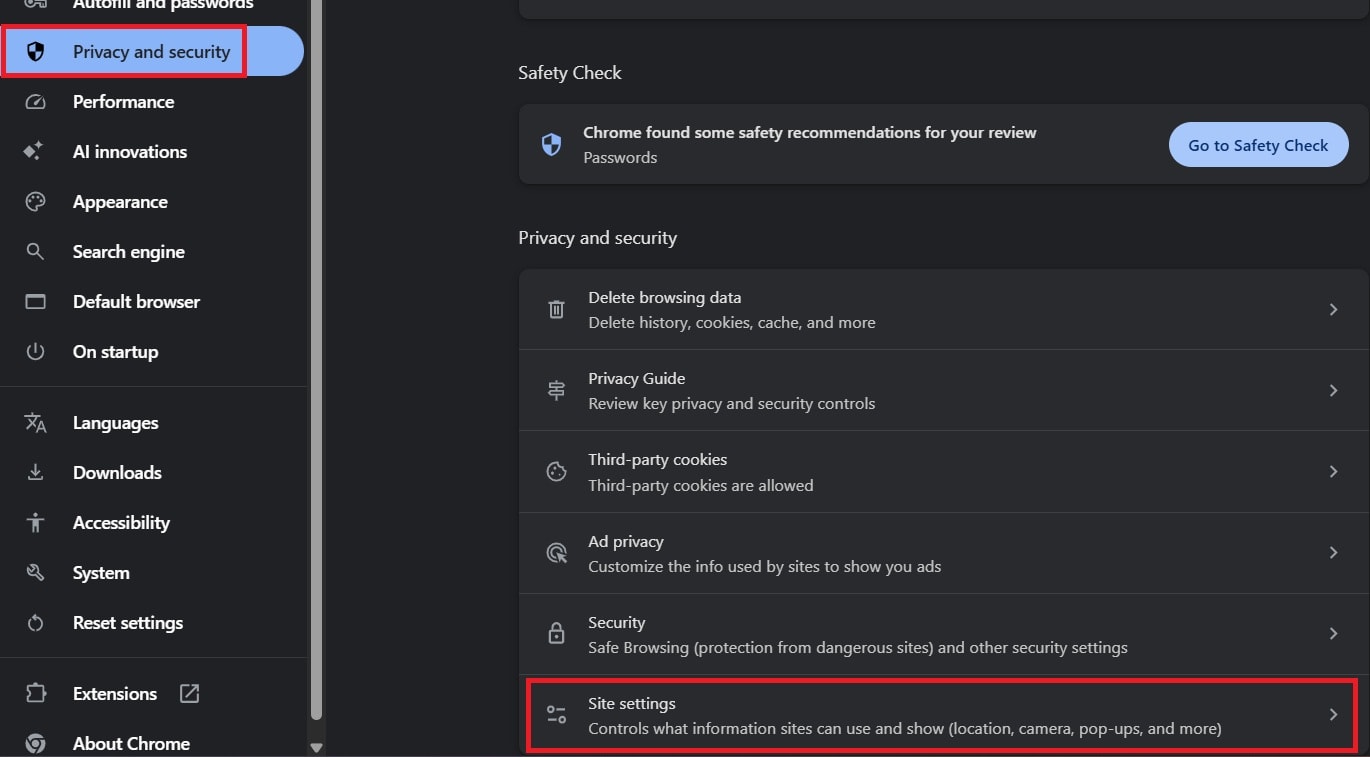Open Privacy Guide using its right chevron
1370x757 pixels.
(1333, 391)
